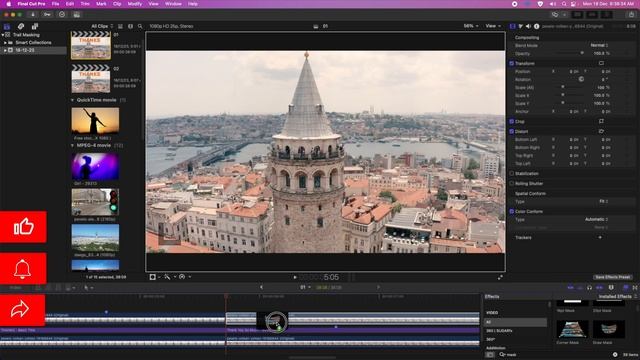640x360 pixels.
Task: Select the All effects category
Action: click(x=516, y=322)
